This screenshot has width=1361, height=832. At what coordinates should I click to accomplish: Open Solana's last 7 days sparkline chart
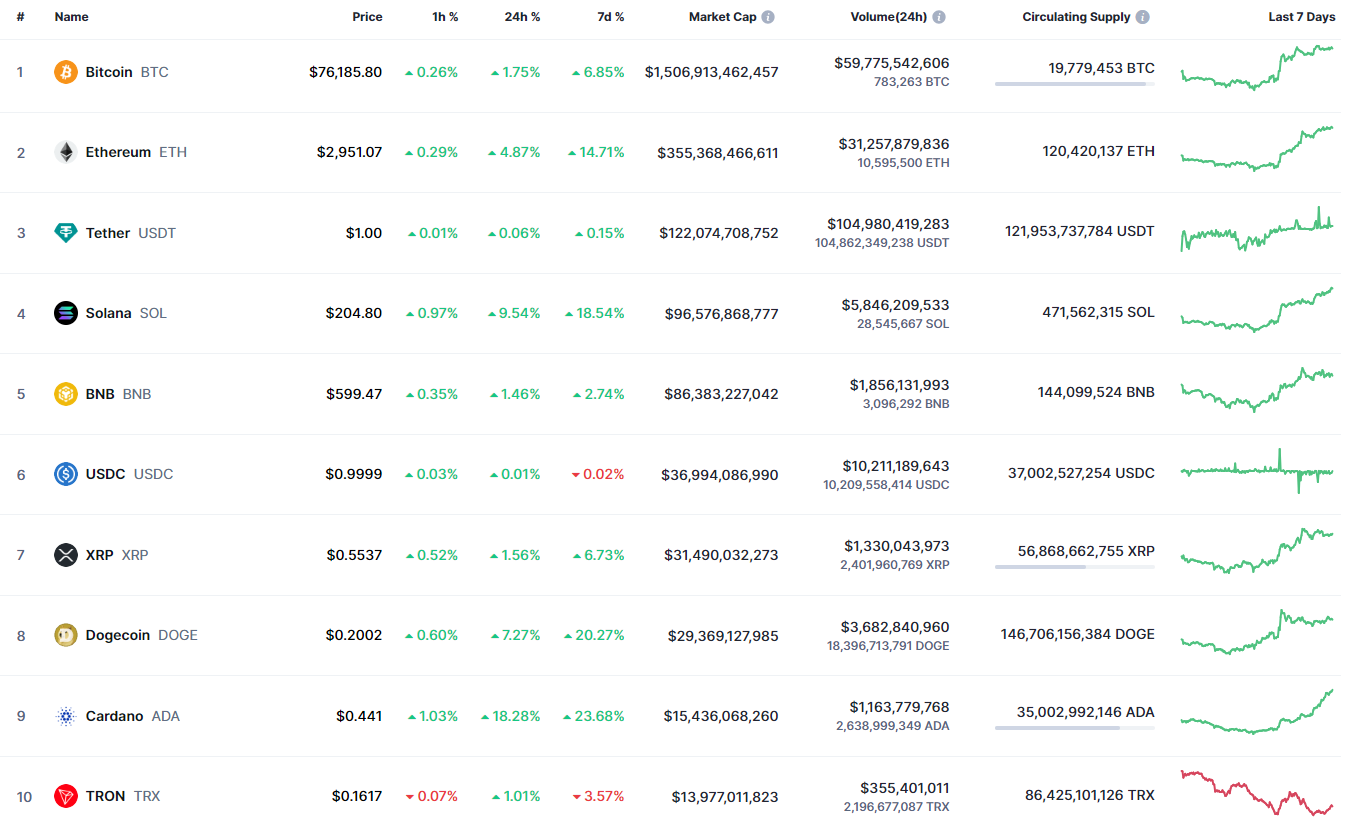click(1257, 311)
